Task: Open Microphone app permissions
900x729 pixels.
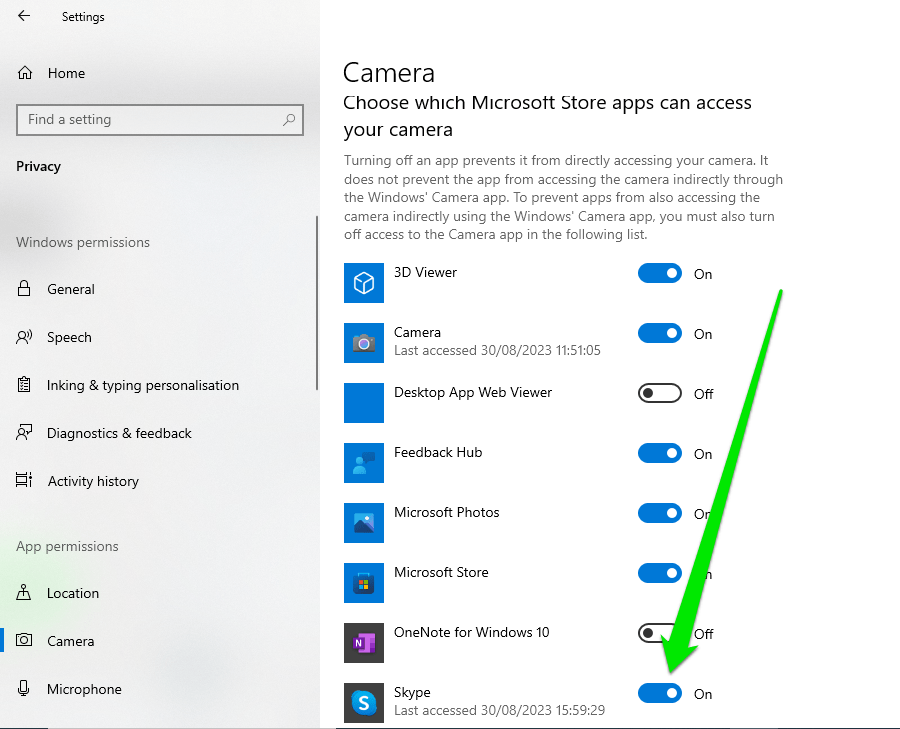Action: (x=158, y=689)
